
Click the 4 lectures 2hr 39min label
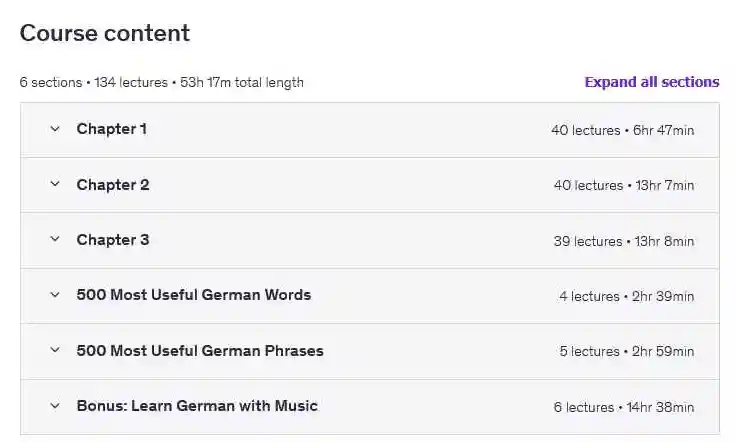(626, 296)
